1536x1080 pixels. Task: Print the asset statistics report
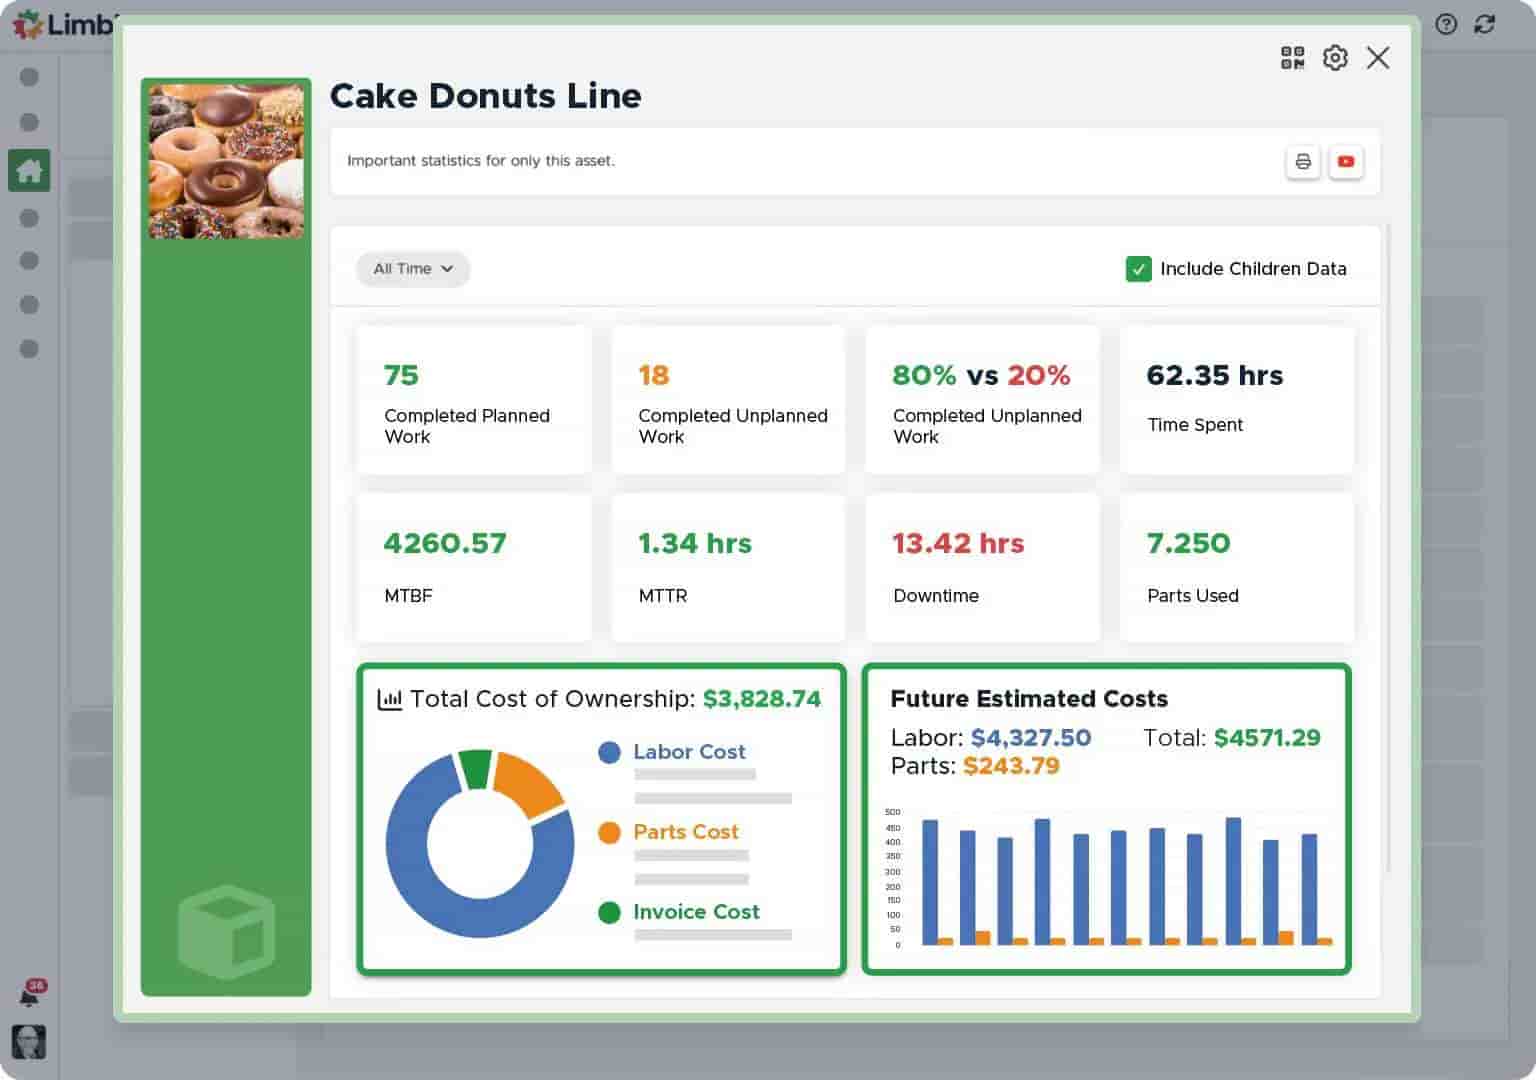1303,161
